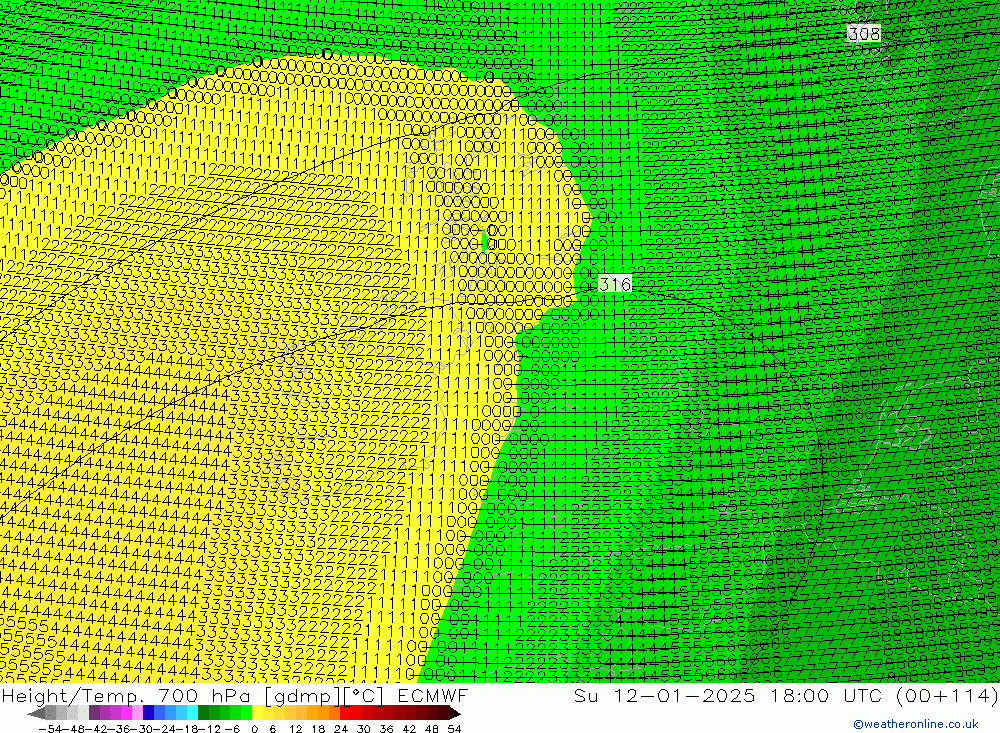Click the small green spot inside yellow area
Image resolution: width=1000 pixels, height=733 pixels.
point(485,240)
